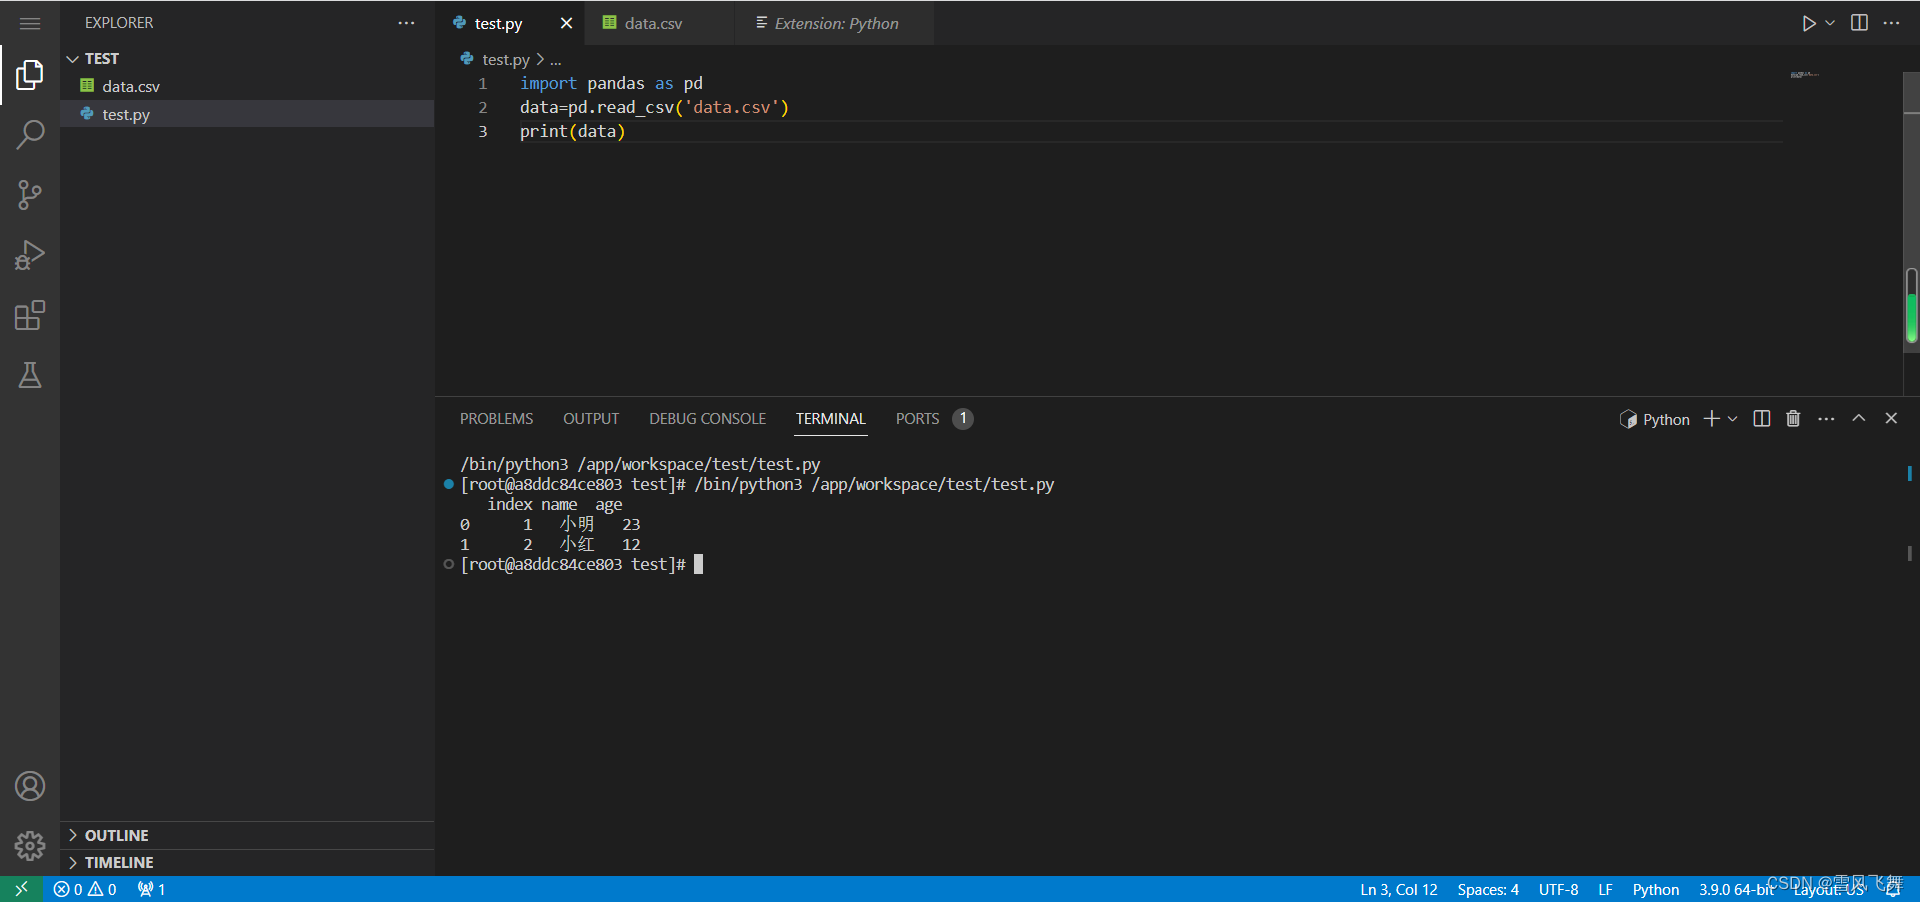Open the Extensions icon

(30, 315)
